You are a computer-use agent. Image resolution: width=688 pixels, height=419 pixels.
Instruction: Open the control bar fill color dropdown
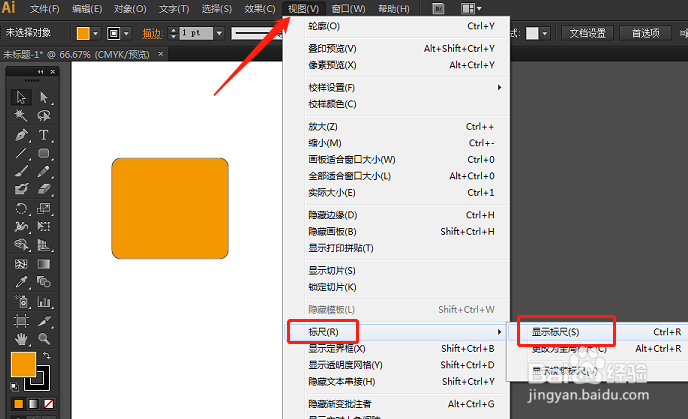(95, 33)
